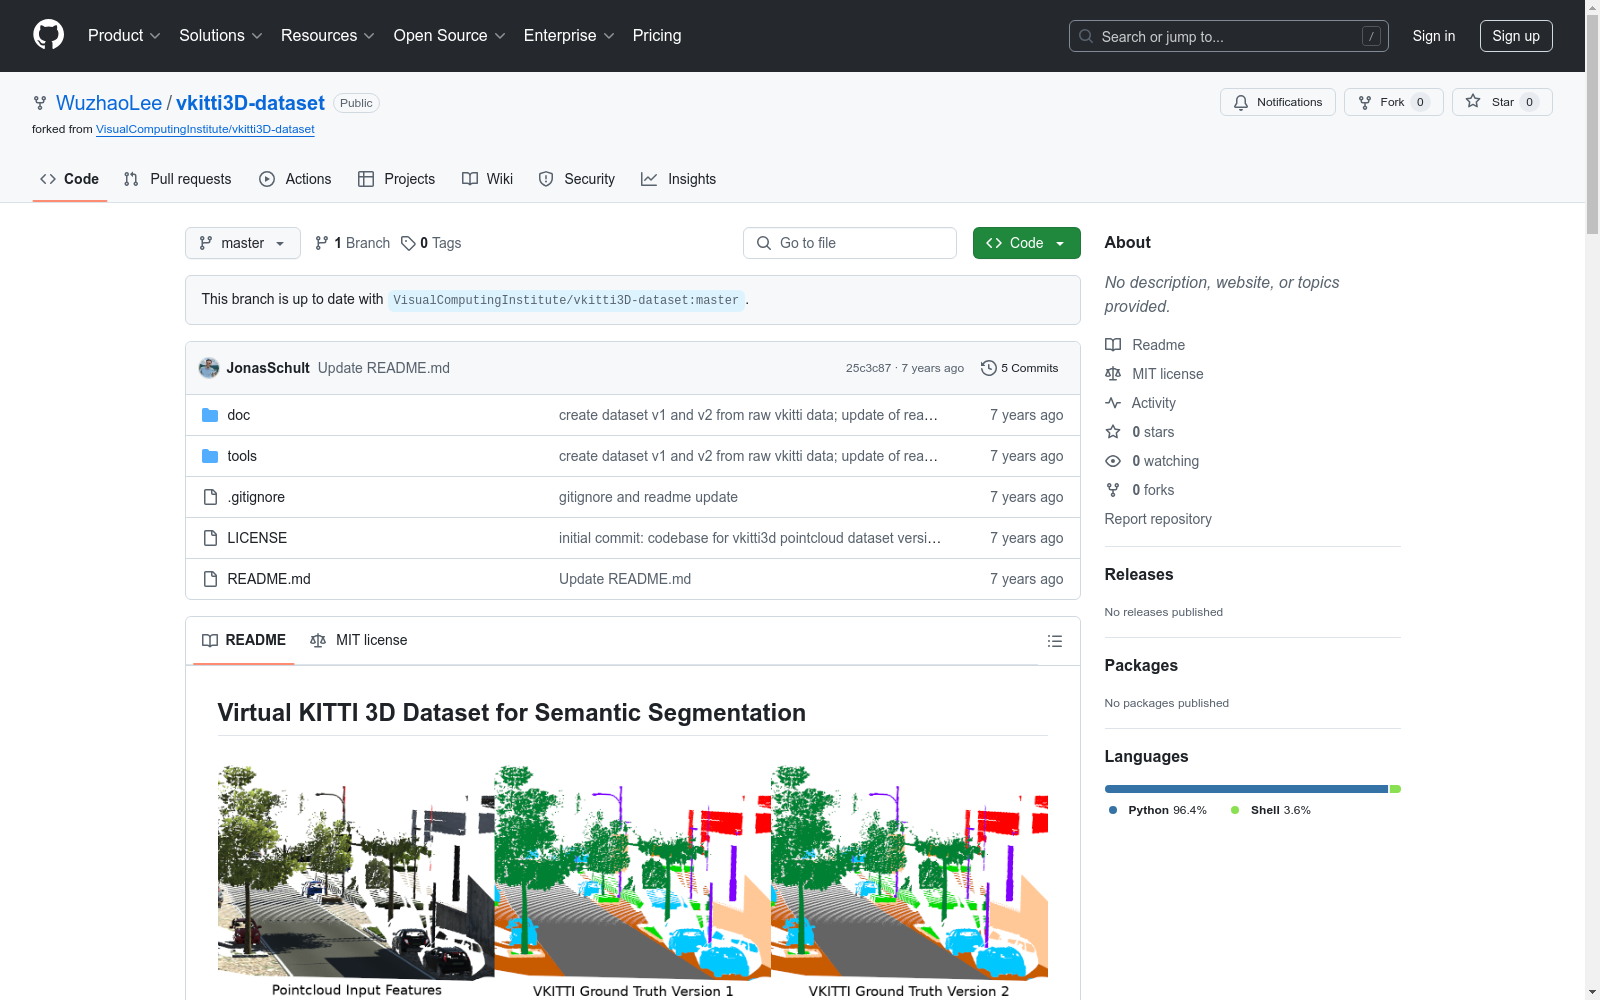Open the README outline list icon

click(x=1054, y=641)
